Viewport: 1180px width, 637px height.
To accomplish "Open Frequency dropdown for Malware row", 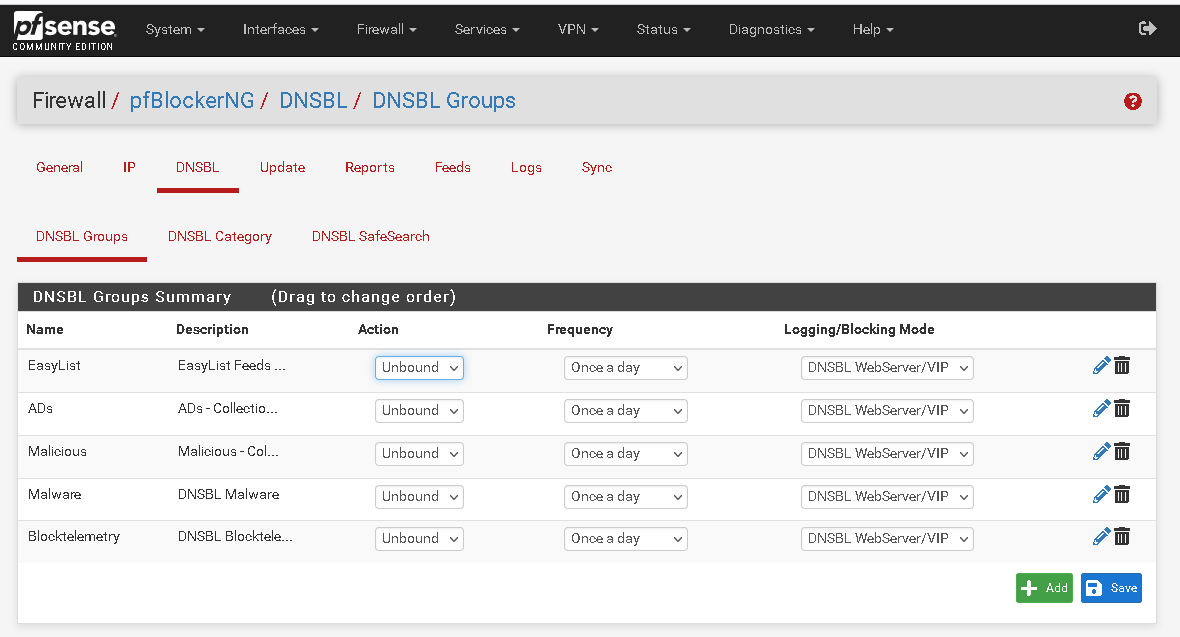I will coord(625,496).
